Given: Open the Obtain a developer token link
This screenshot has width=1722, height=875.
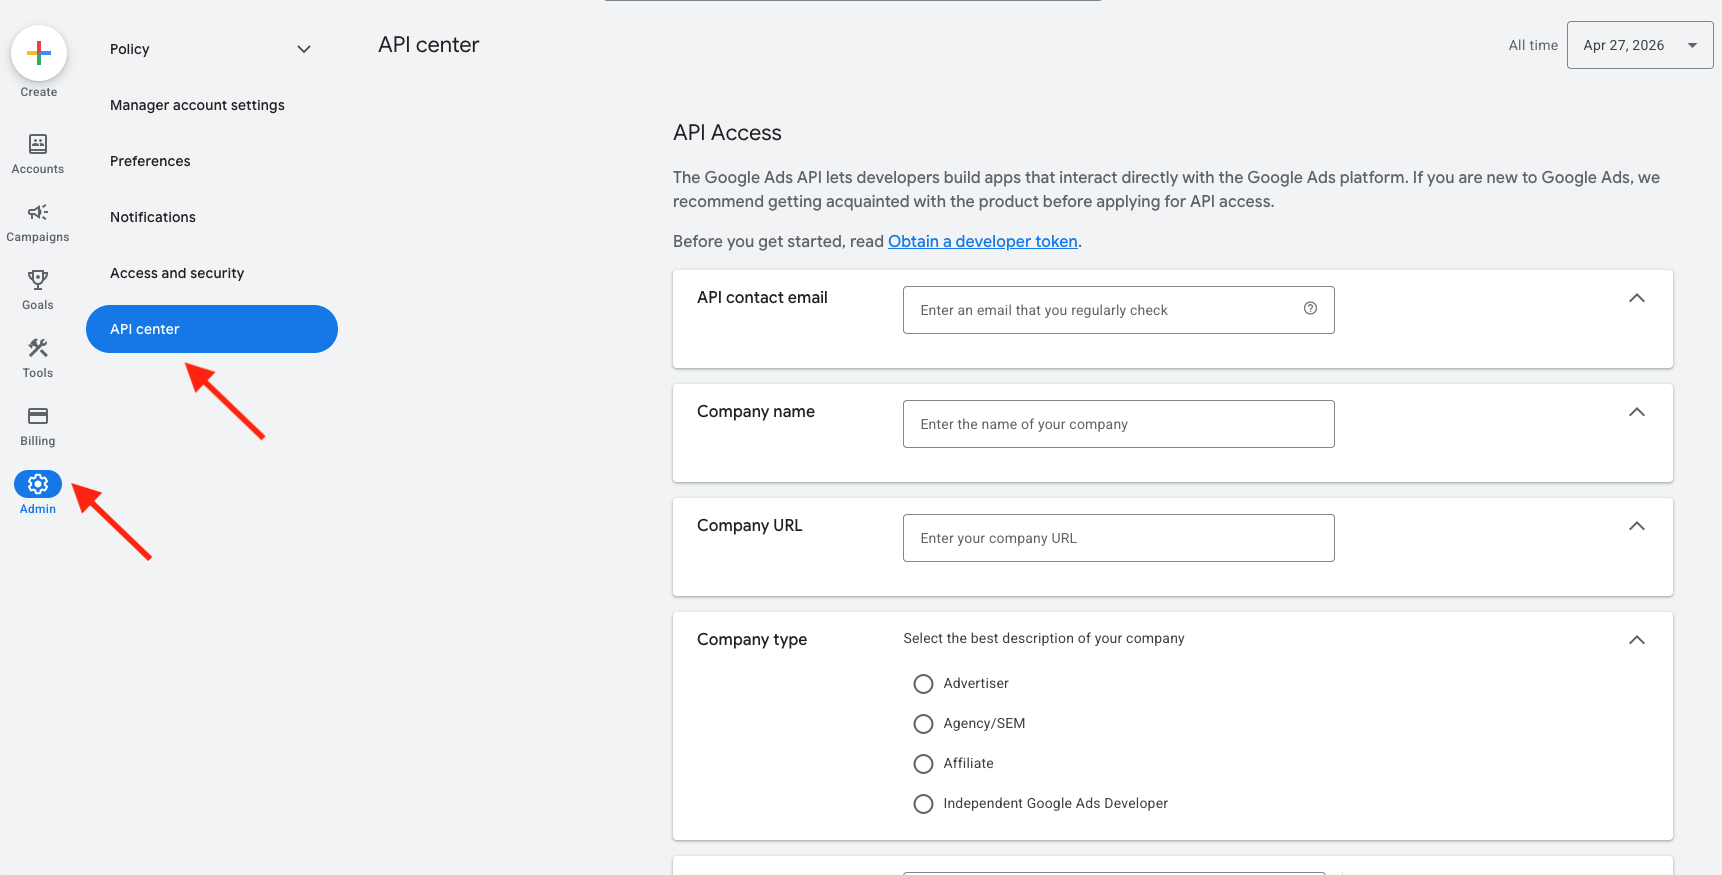Looking at the screenshot, I should (983, 241).
